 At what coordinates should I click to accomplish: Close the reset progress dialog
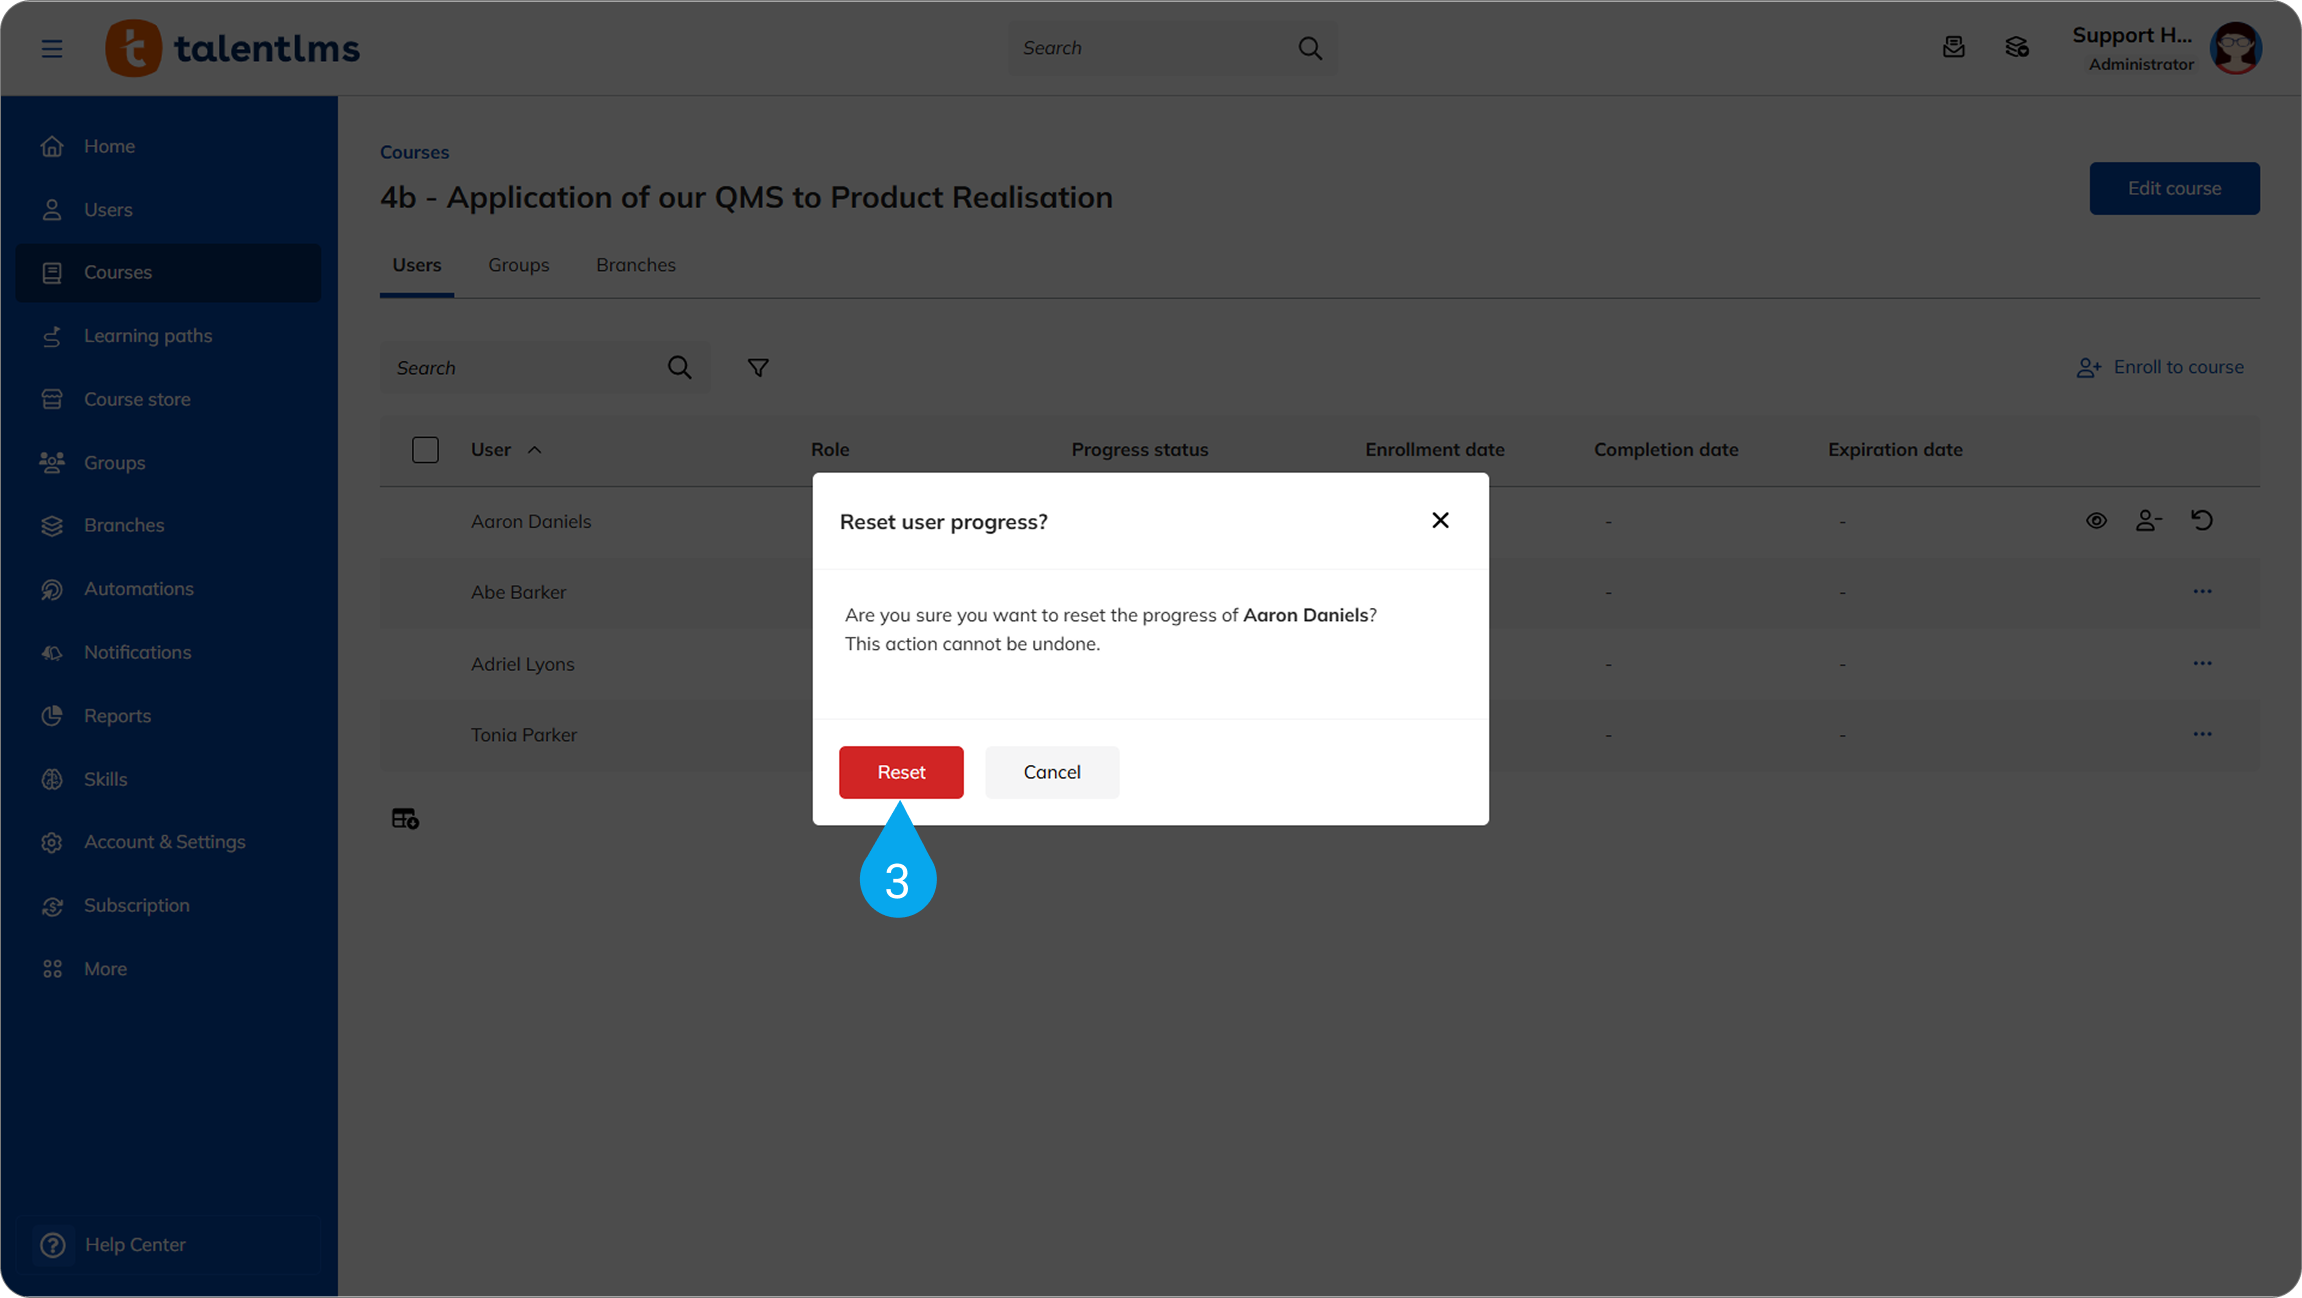[x=1440, y=520]
